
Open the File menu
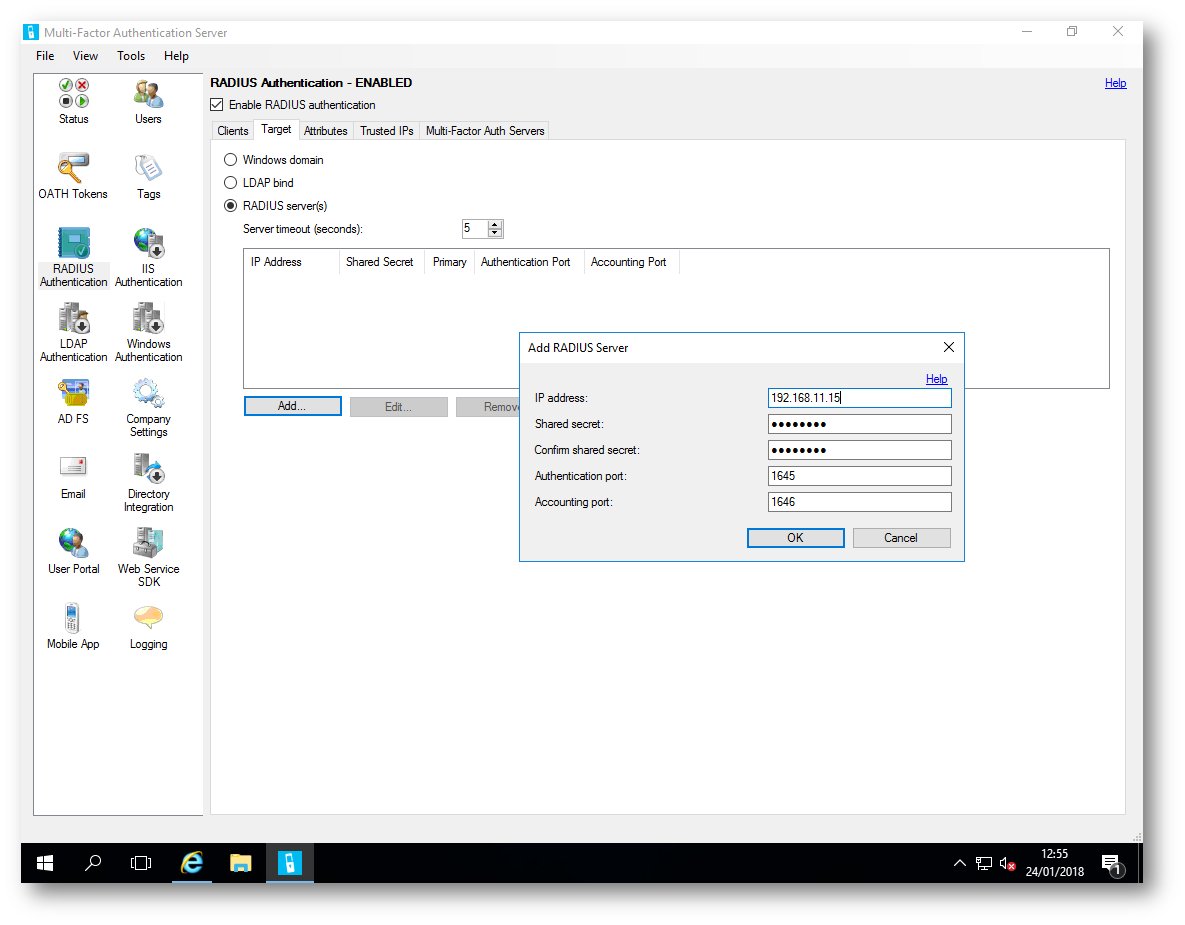[45, 56]
